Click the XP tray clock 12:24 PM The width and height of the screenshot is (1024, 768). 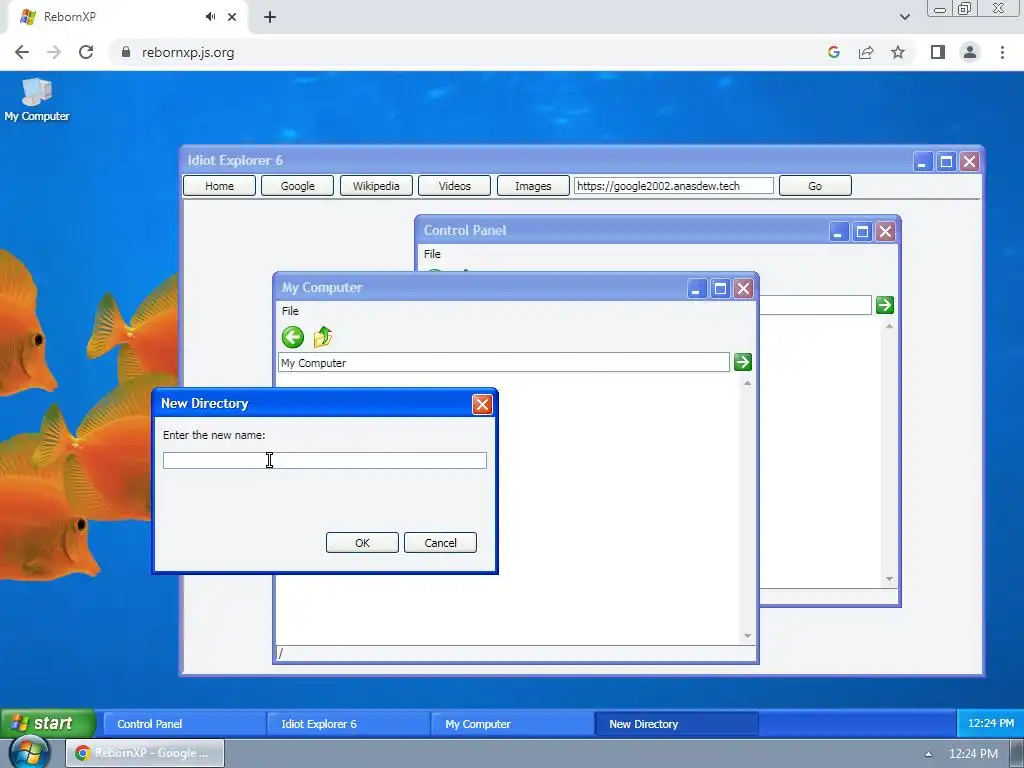(x=991, y=723)
